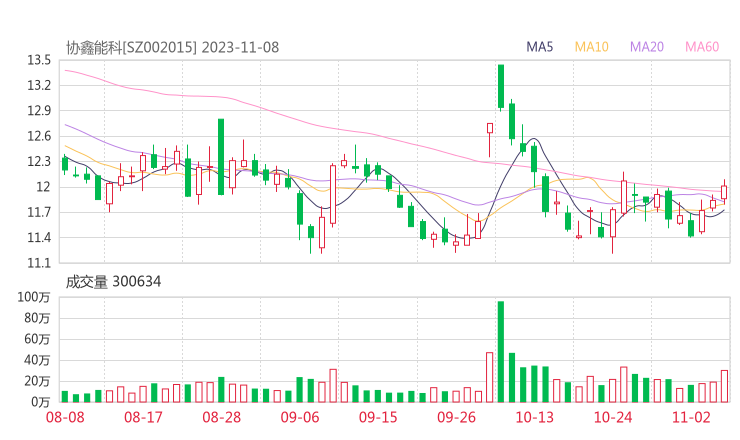Click the stock title 协鑫能科[SZ002015] 2023-11-08

coord(172,48)
